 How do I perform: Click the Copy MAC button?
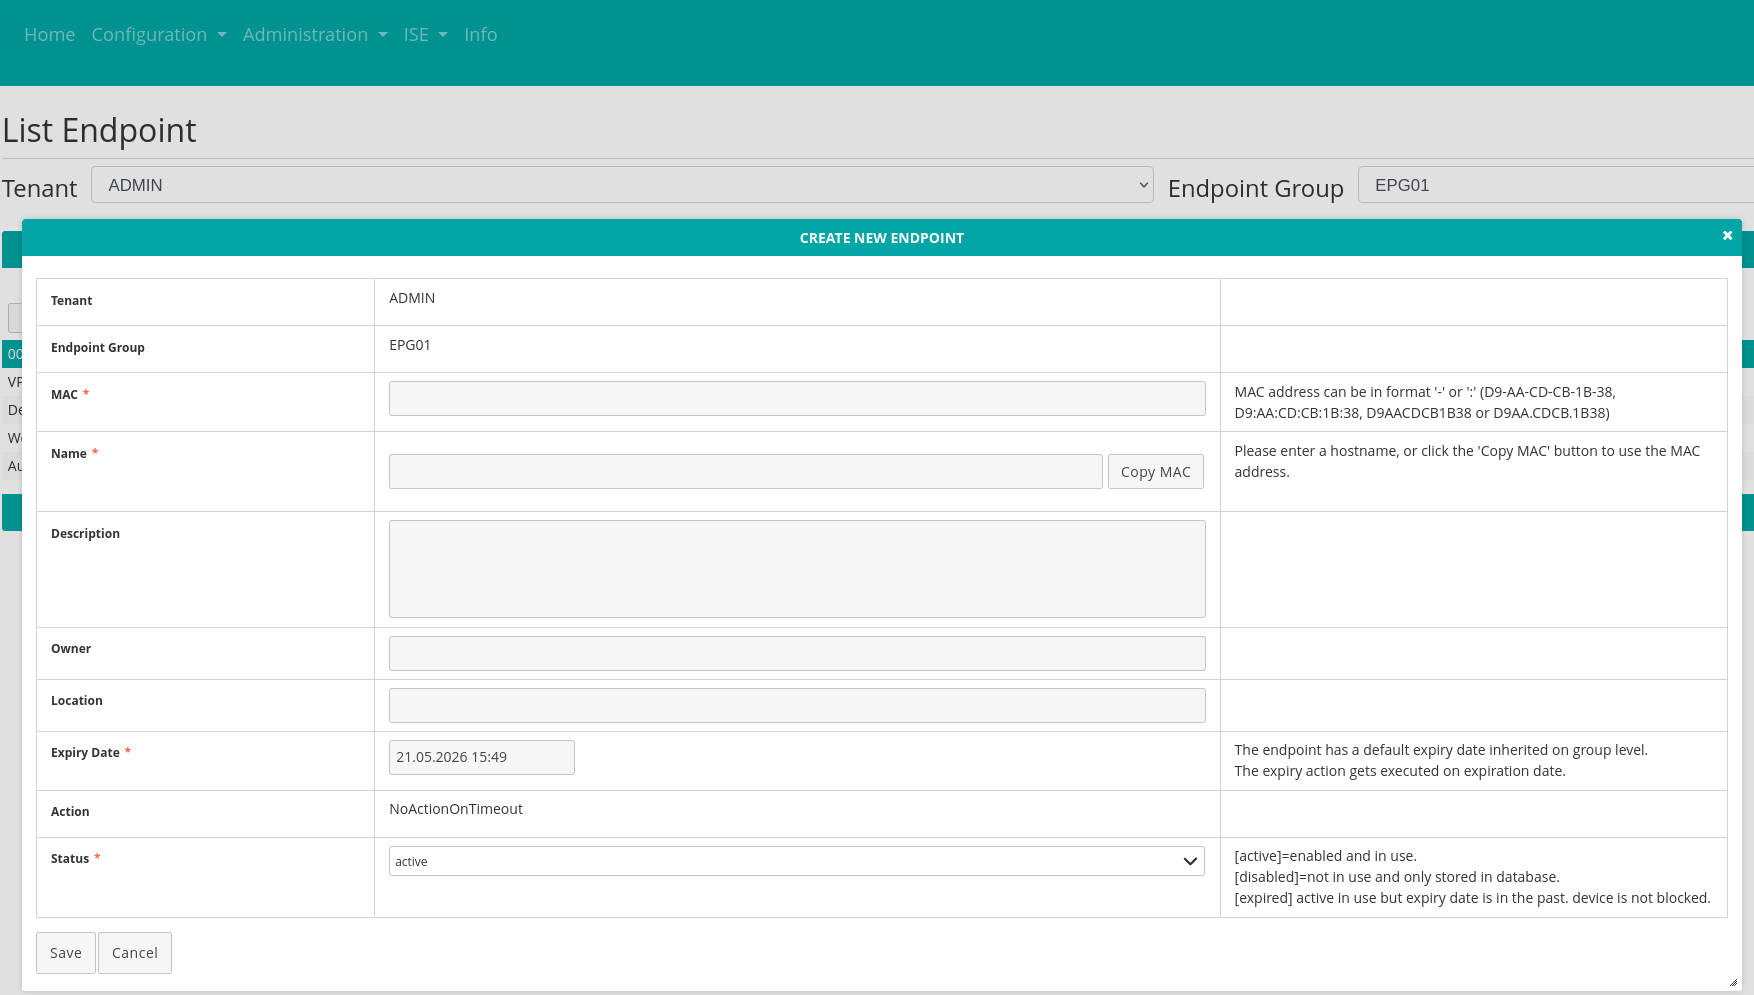[x=1155, y=472]
